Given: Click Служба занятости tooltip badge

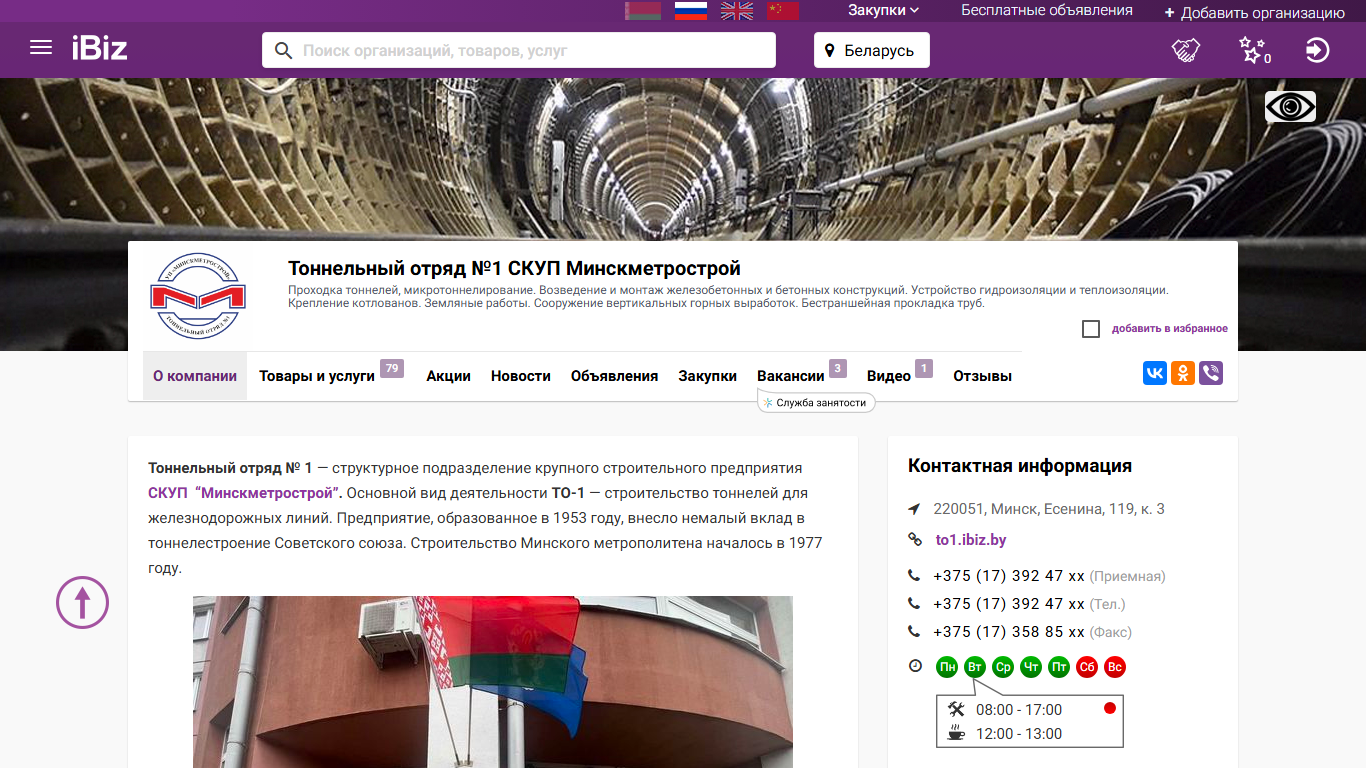Looking at the screenshot, I should pyautogui.click(x=816, y=402).
